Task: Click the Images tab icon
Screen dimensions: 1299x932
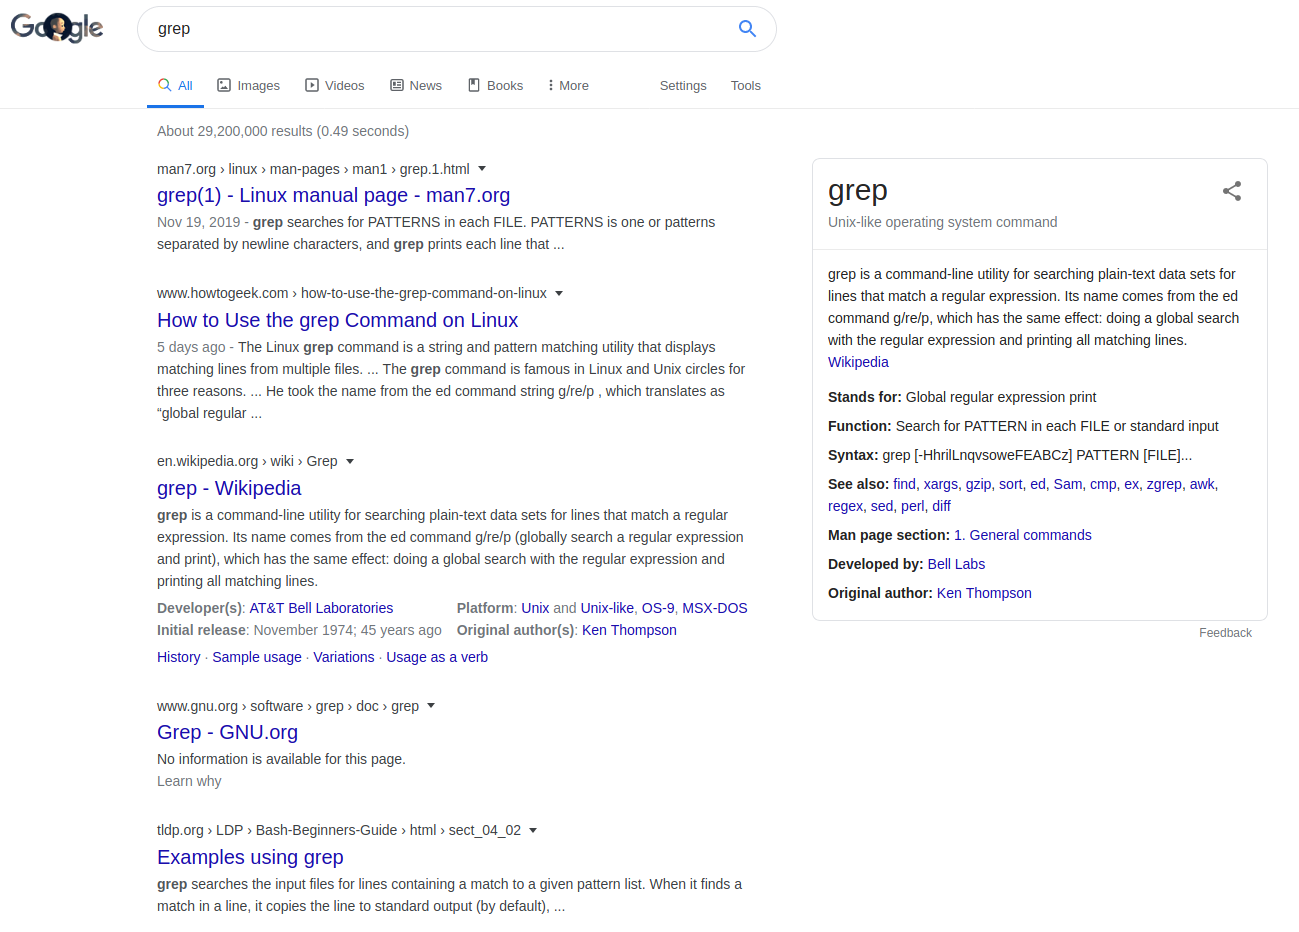Action: click(x=224, y=85)
